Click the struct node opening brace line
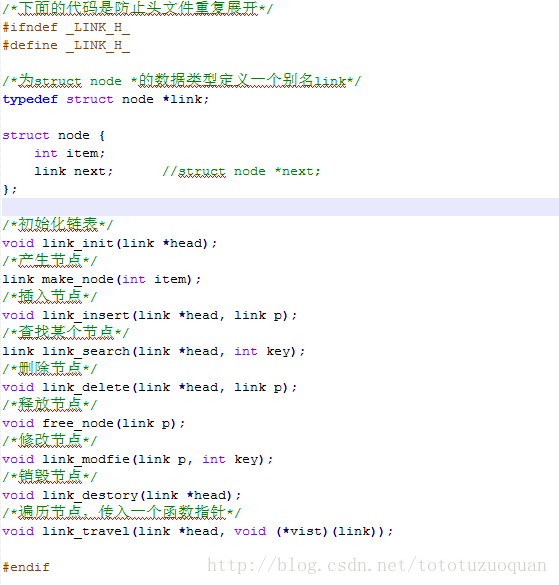559x585 pixels. point(54,135)
